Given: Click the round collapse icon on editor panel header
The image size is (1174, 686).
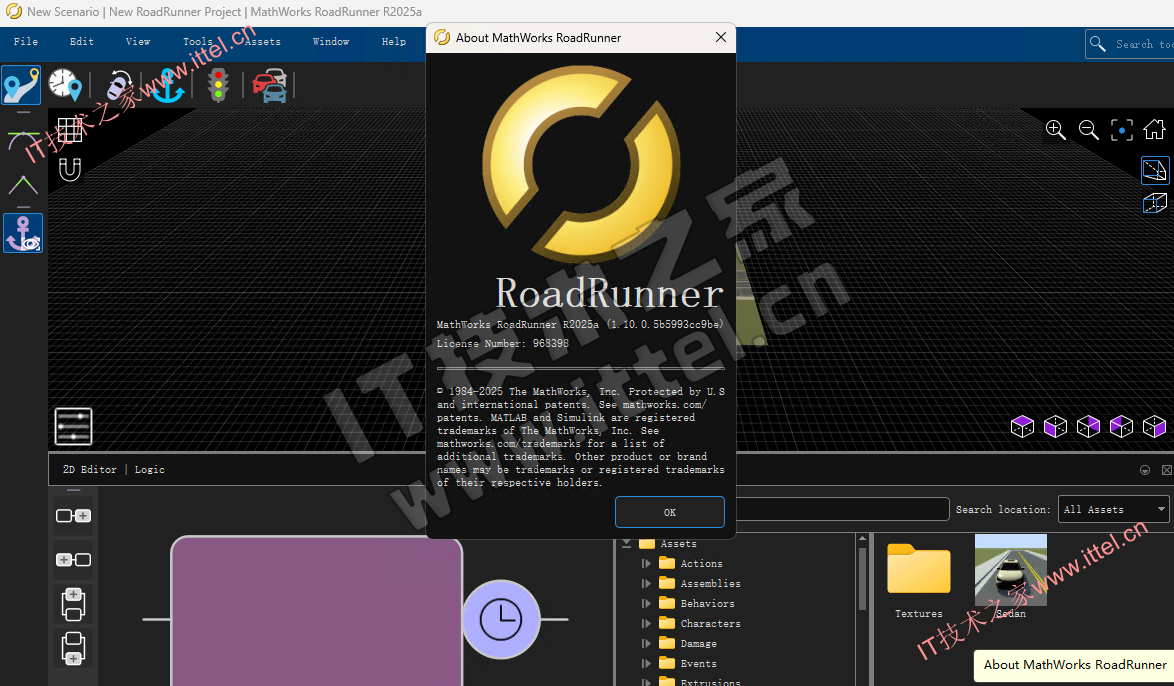Looking at the screenshot, I should point(1145,470).
